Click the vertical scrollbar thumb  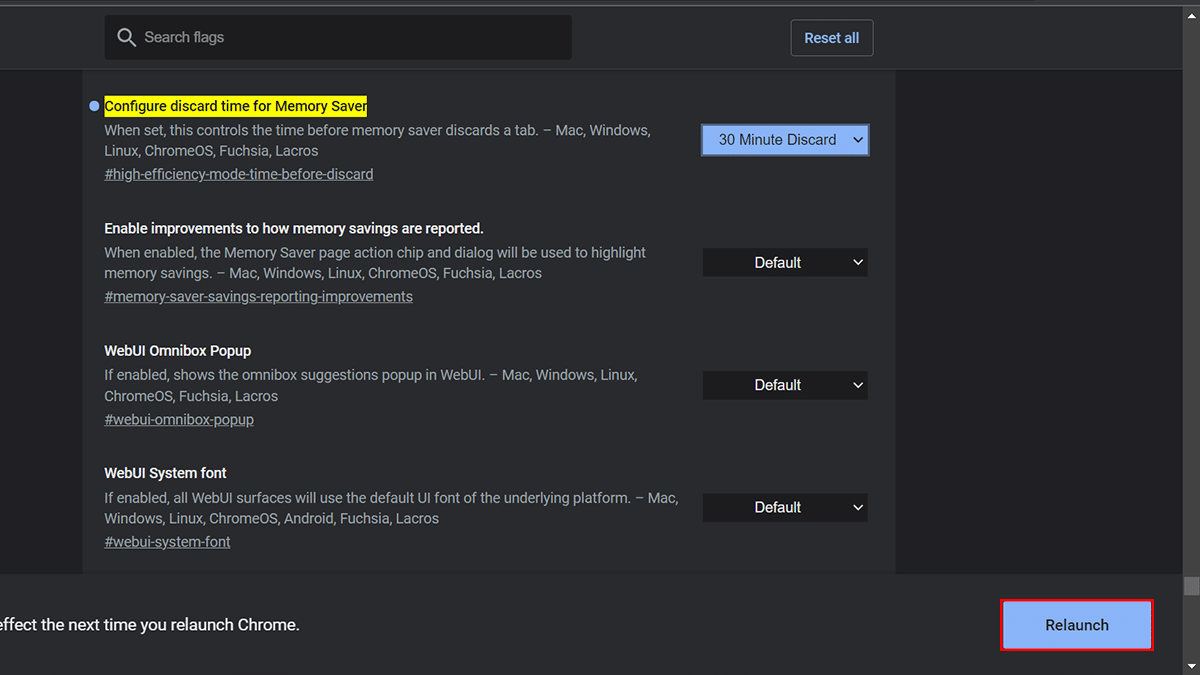[1190, 586]
